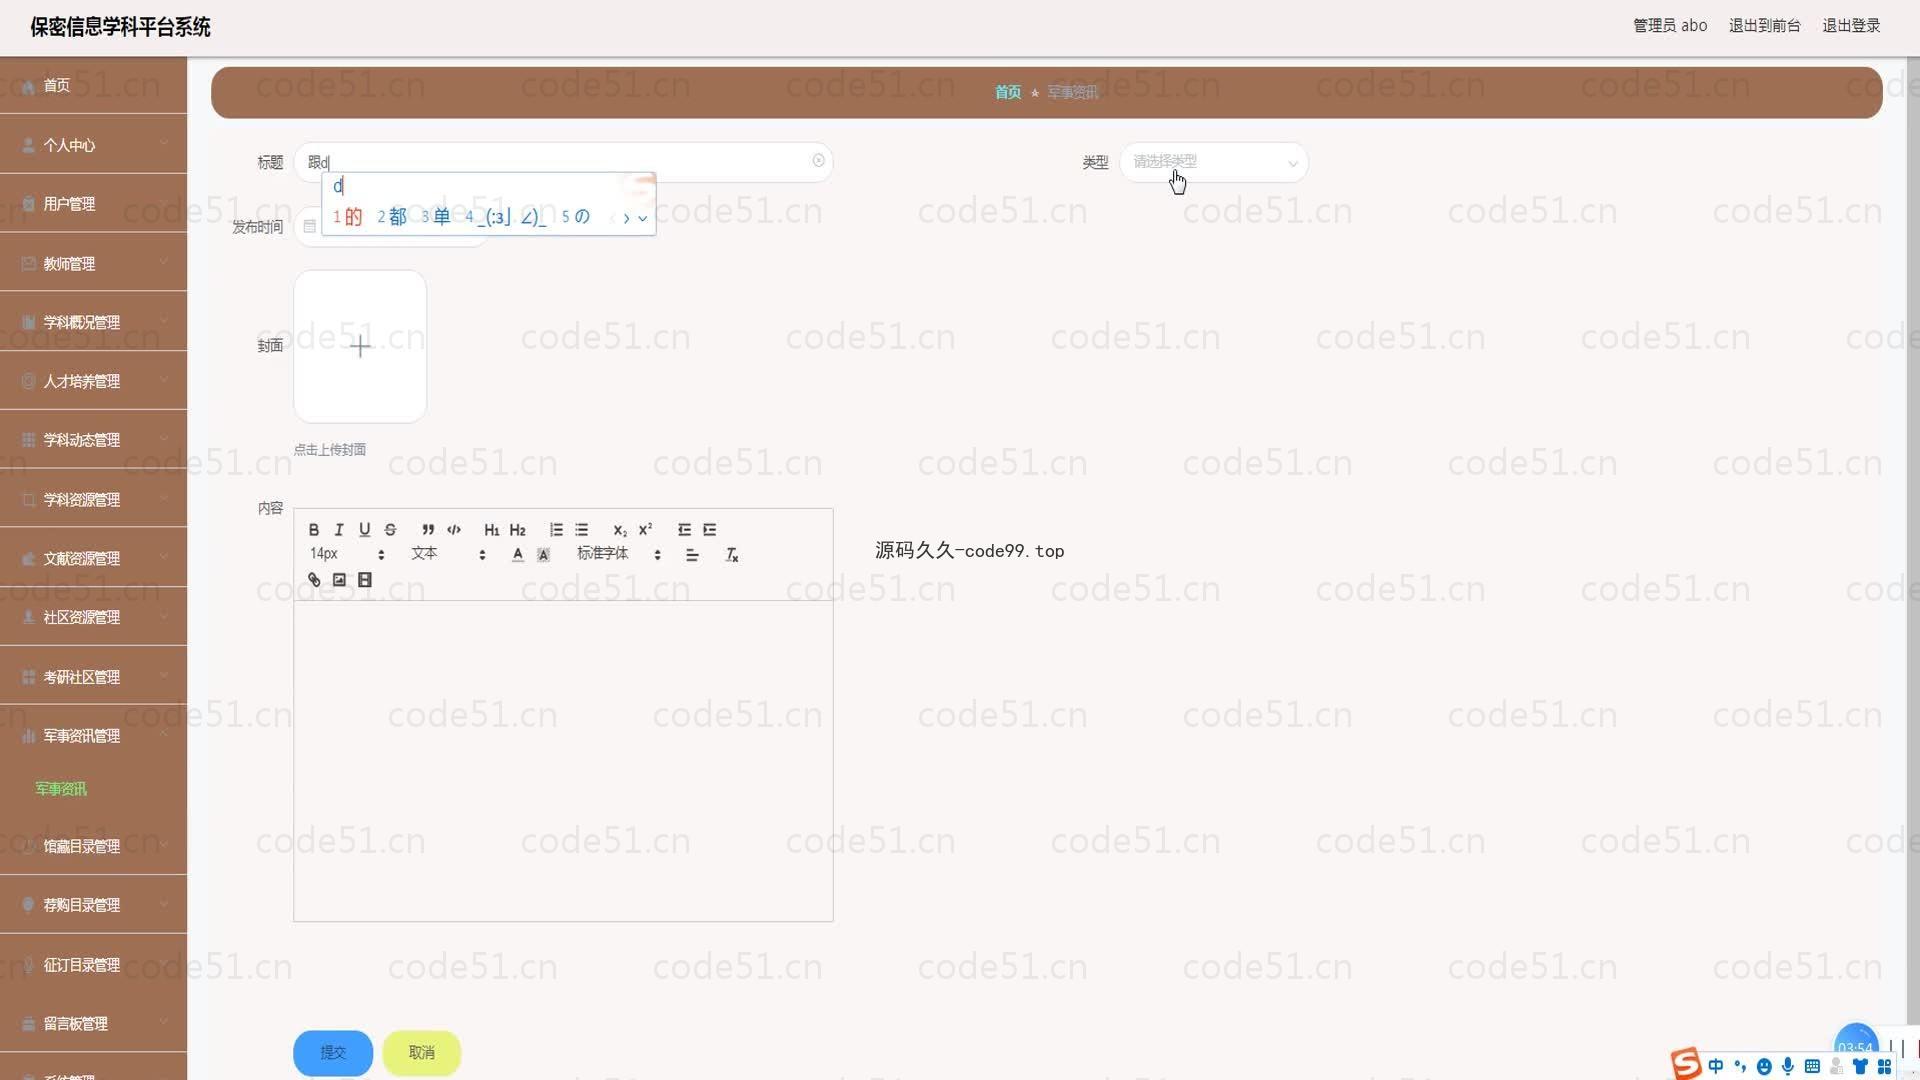Decrease indent in the editor
Viewport: 1920px width, 1080px height.
pos(684,530)
